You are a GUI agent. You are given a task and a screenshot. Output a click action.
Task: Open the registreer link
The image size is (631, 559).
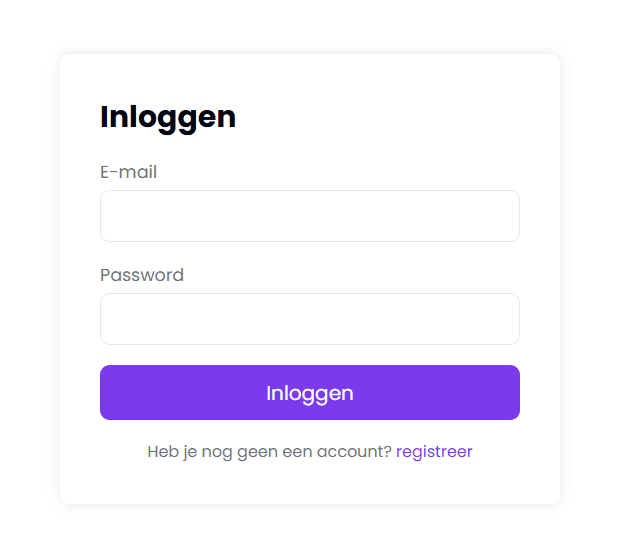click(x=434, y=451)
